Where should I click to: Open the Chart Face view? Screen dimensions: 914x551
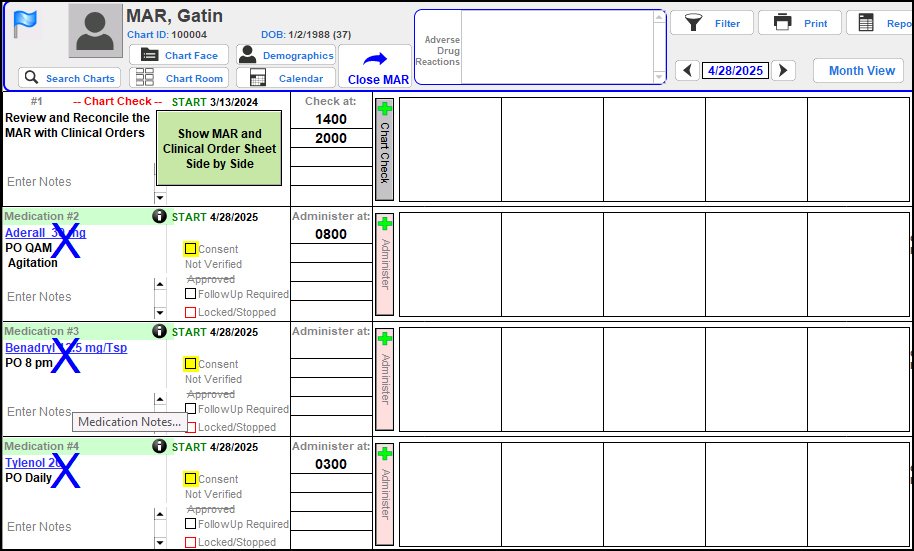pyautogui.click(x=179, y=55)
